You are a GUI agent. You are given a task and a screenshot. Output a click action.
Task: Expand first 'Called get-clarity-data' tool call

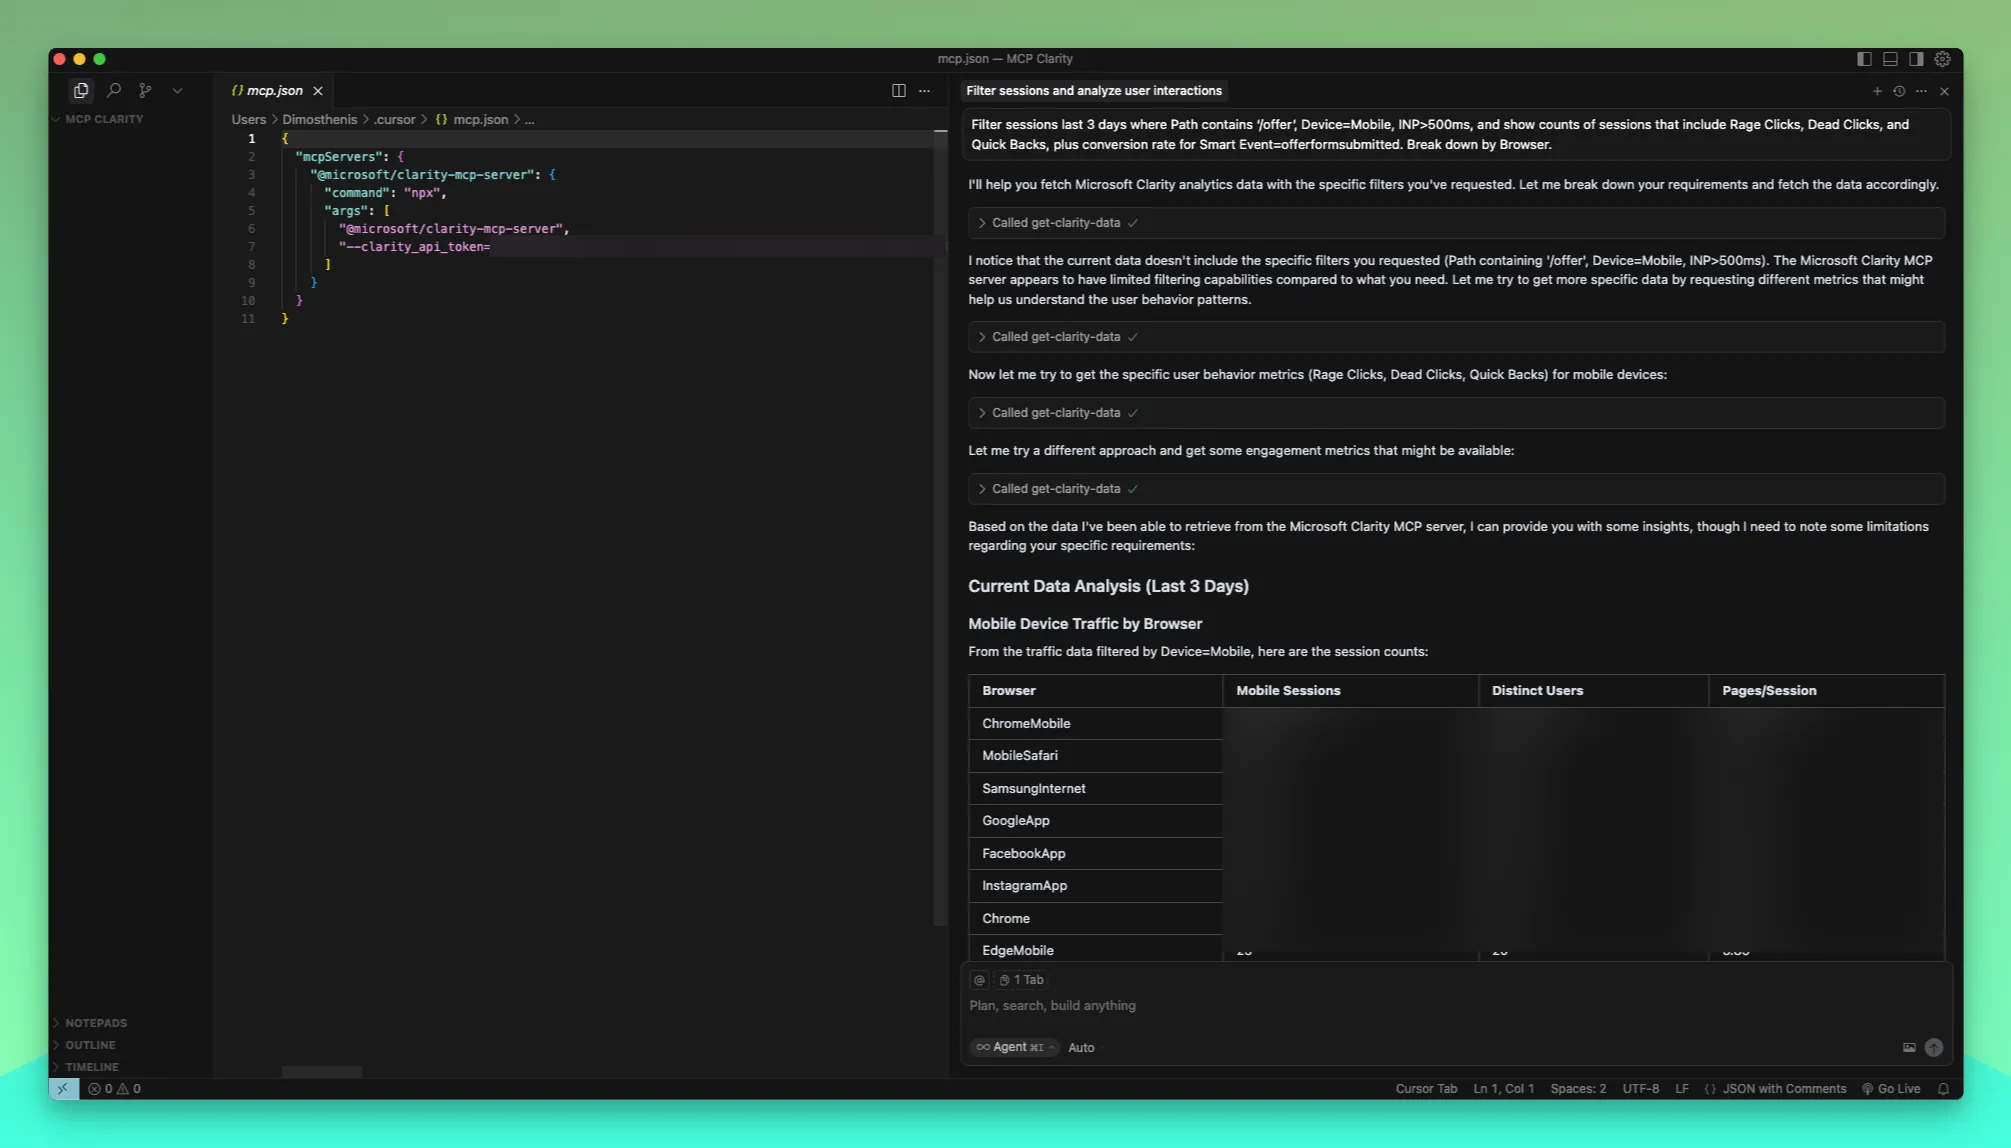pyautogui.click(x=1456, y=223)
